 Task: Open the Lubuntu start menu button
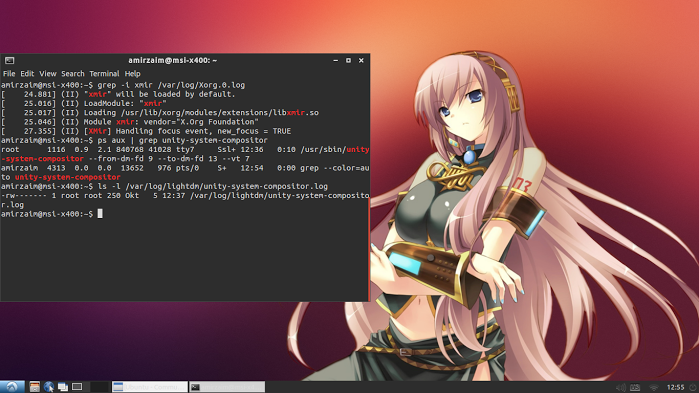coord(12,387)
